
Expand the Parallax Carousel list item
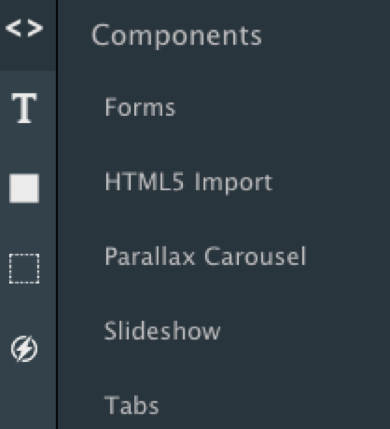click(x=205, y=256)
